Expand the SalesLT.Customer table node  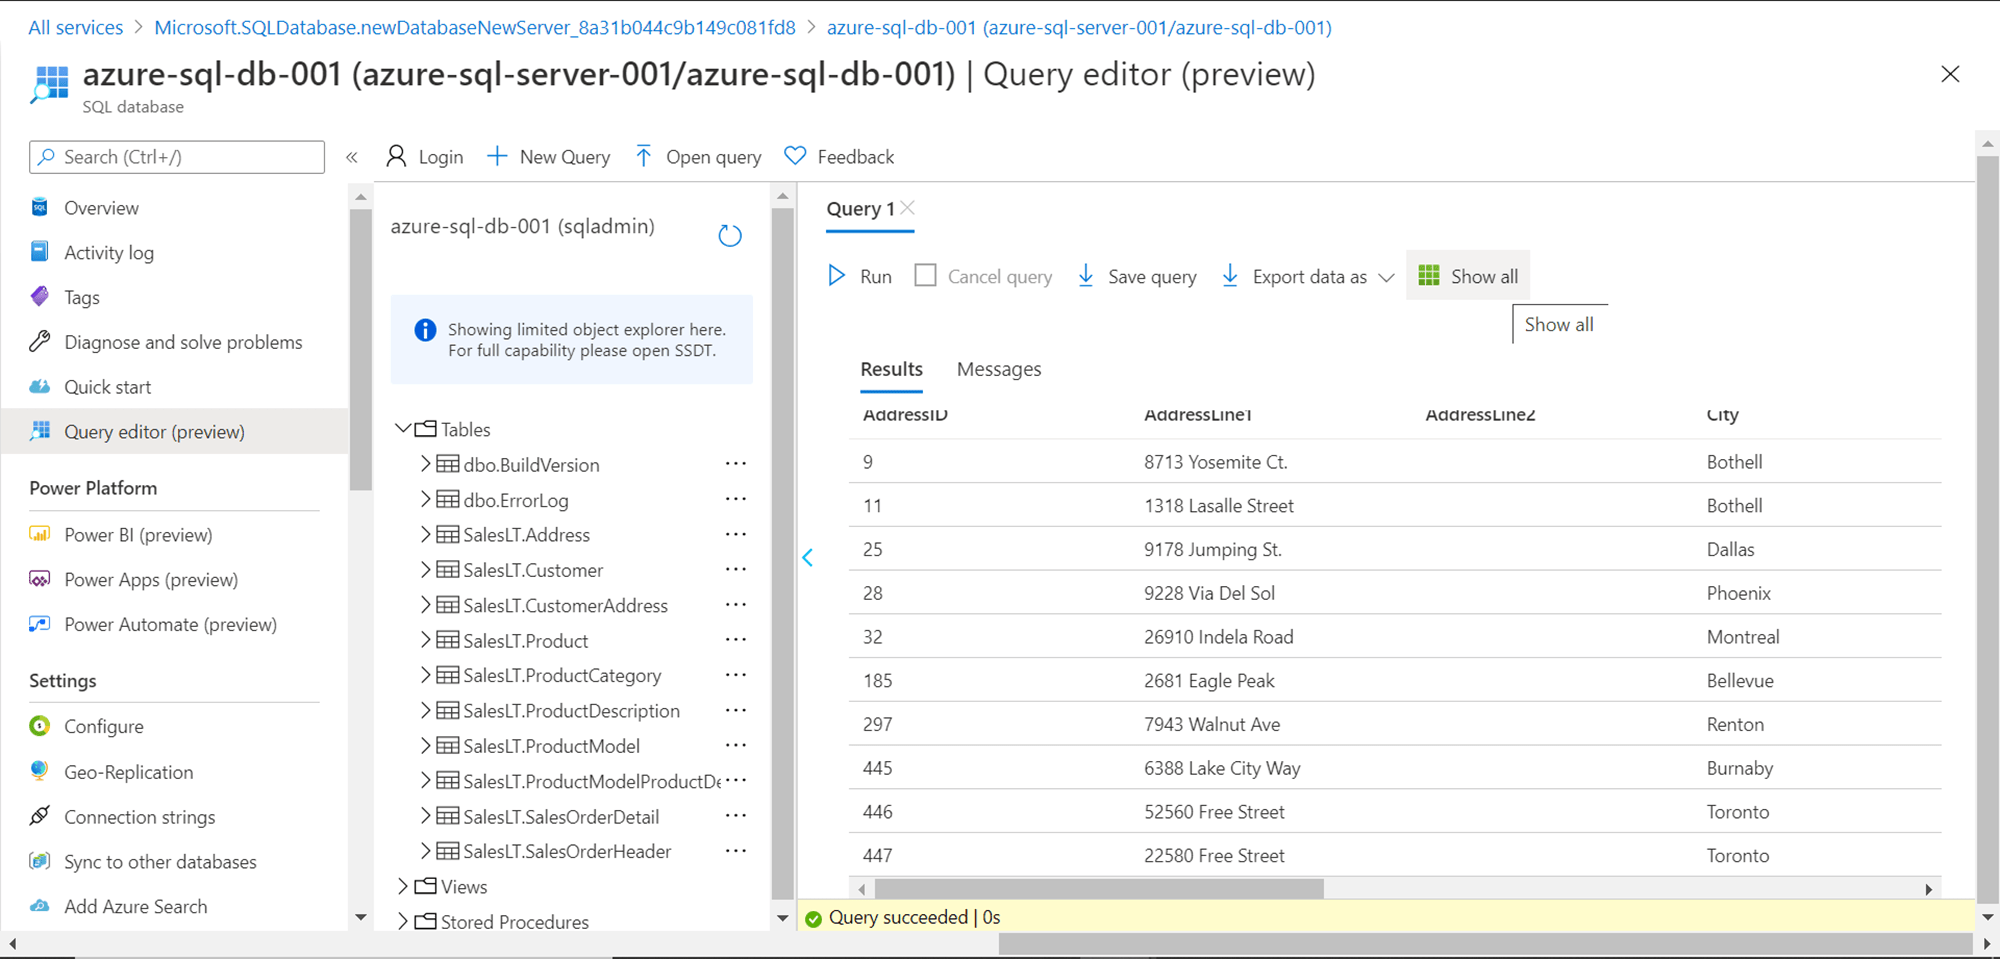[x=425, y=569]
